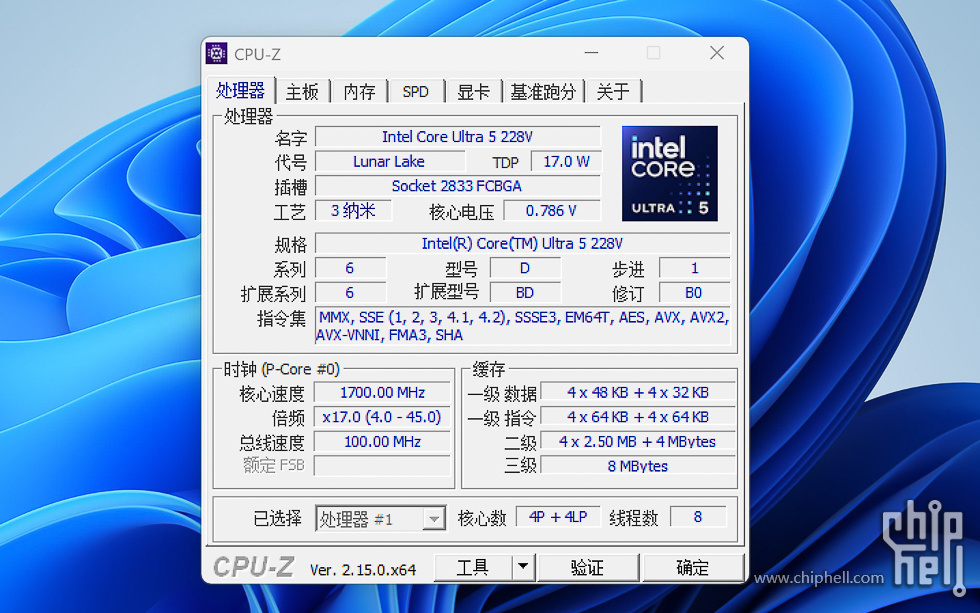Click the process value 3 纳米
Viewport: 980px width, 613px height.
353,211
